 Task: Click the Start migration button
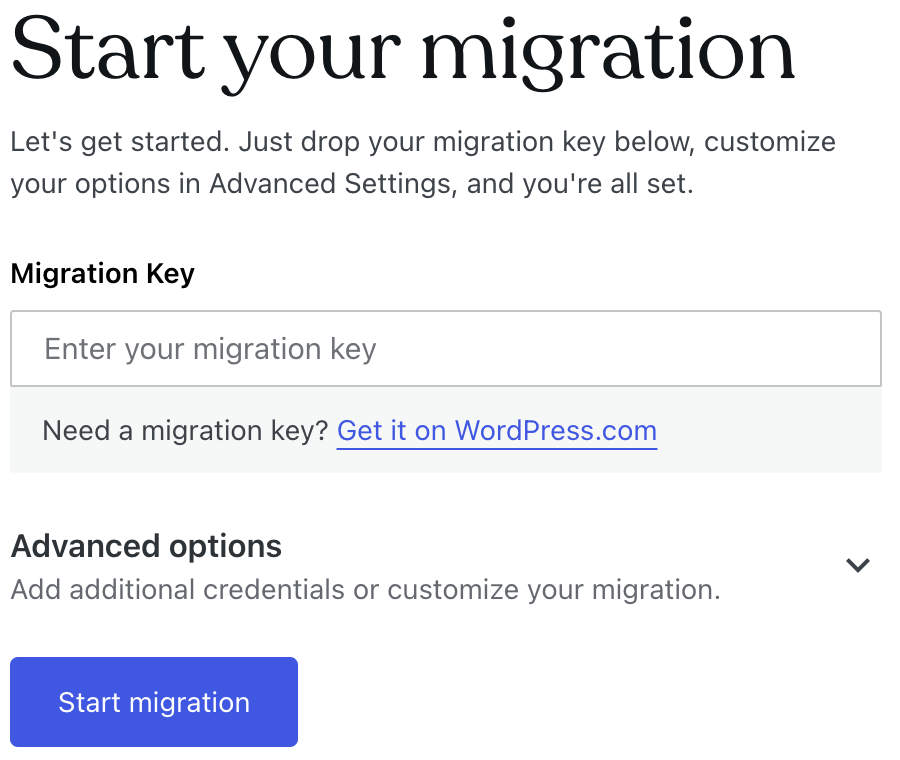click(x=154, y=702)
